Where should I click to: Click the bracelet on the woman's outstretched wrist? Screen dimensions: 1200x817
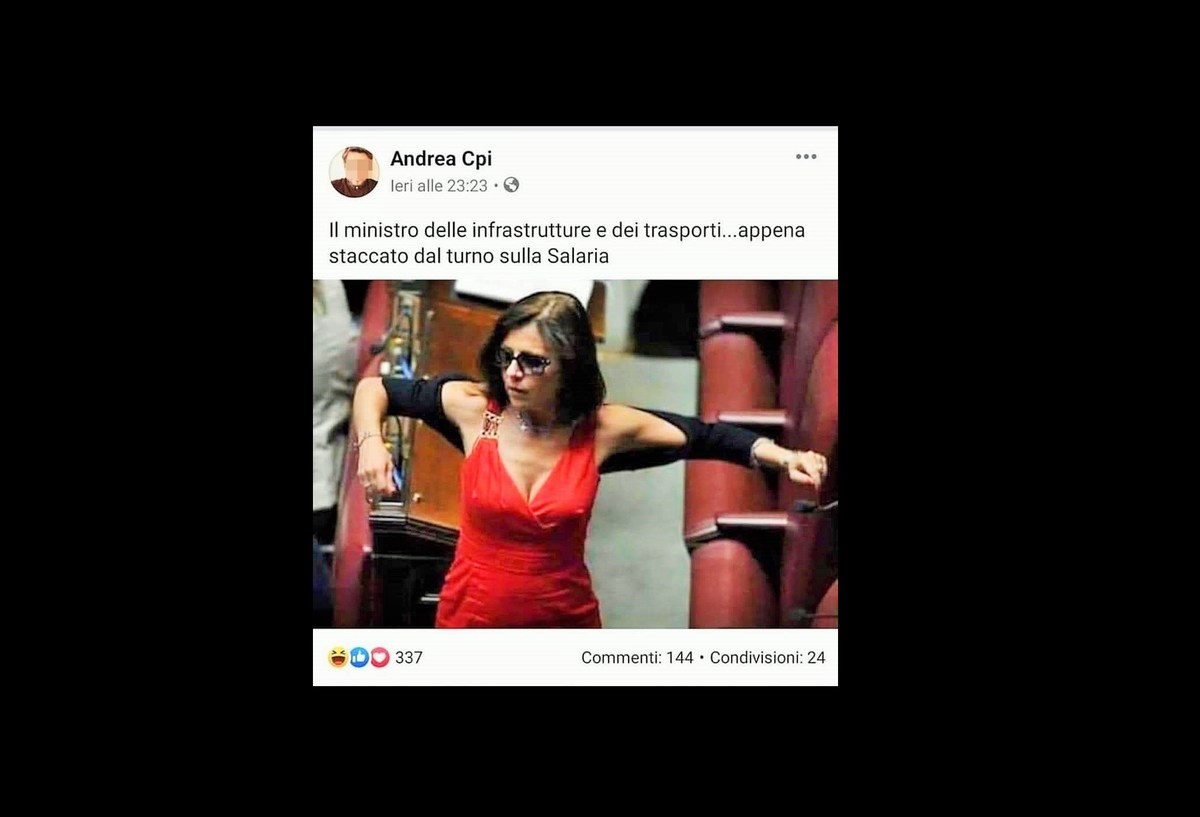click(x=763, y=452)
